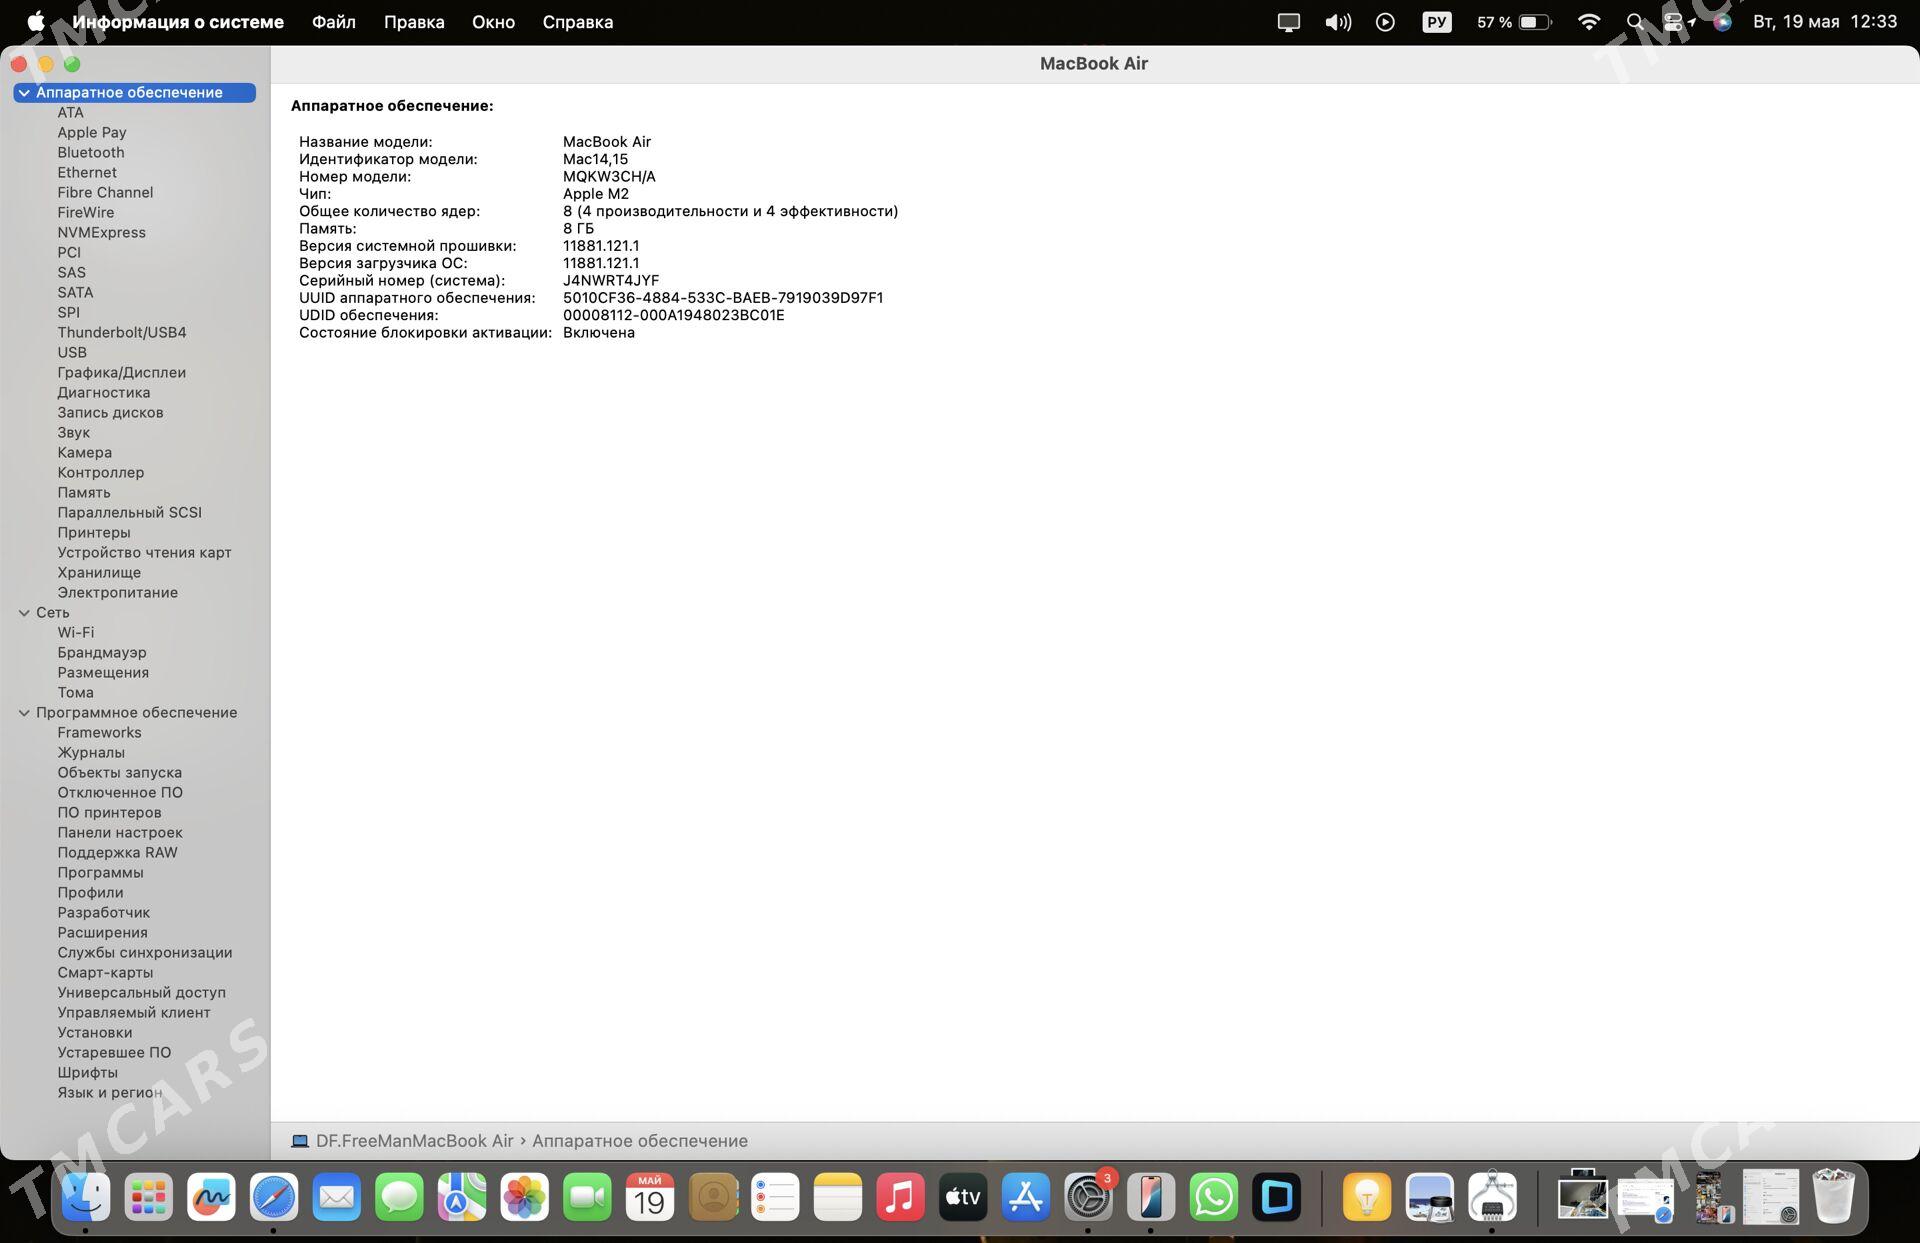Screen dimensions: 1920x1243
Task: Show Графика/Дисплеи in the sidebar
Action: click(x=122, y=373)
